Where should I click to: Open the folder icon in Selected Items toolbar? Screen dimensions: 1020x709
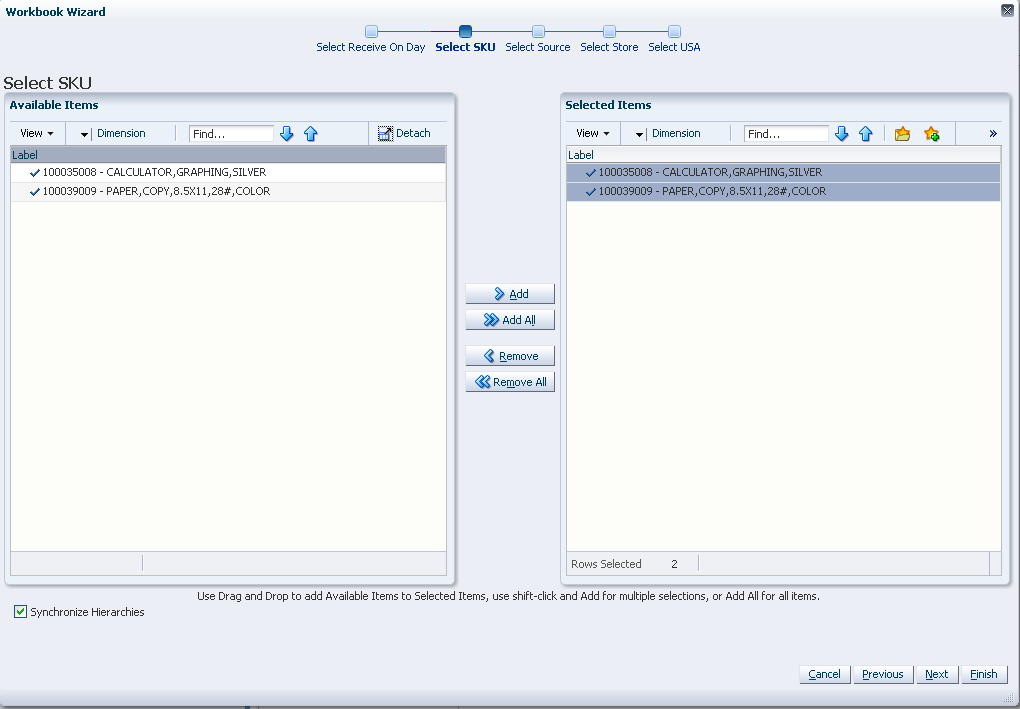click(x=902, y=133)
